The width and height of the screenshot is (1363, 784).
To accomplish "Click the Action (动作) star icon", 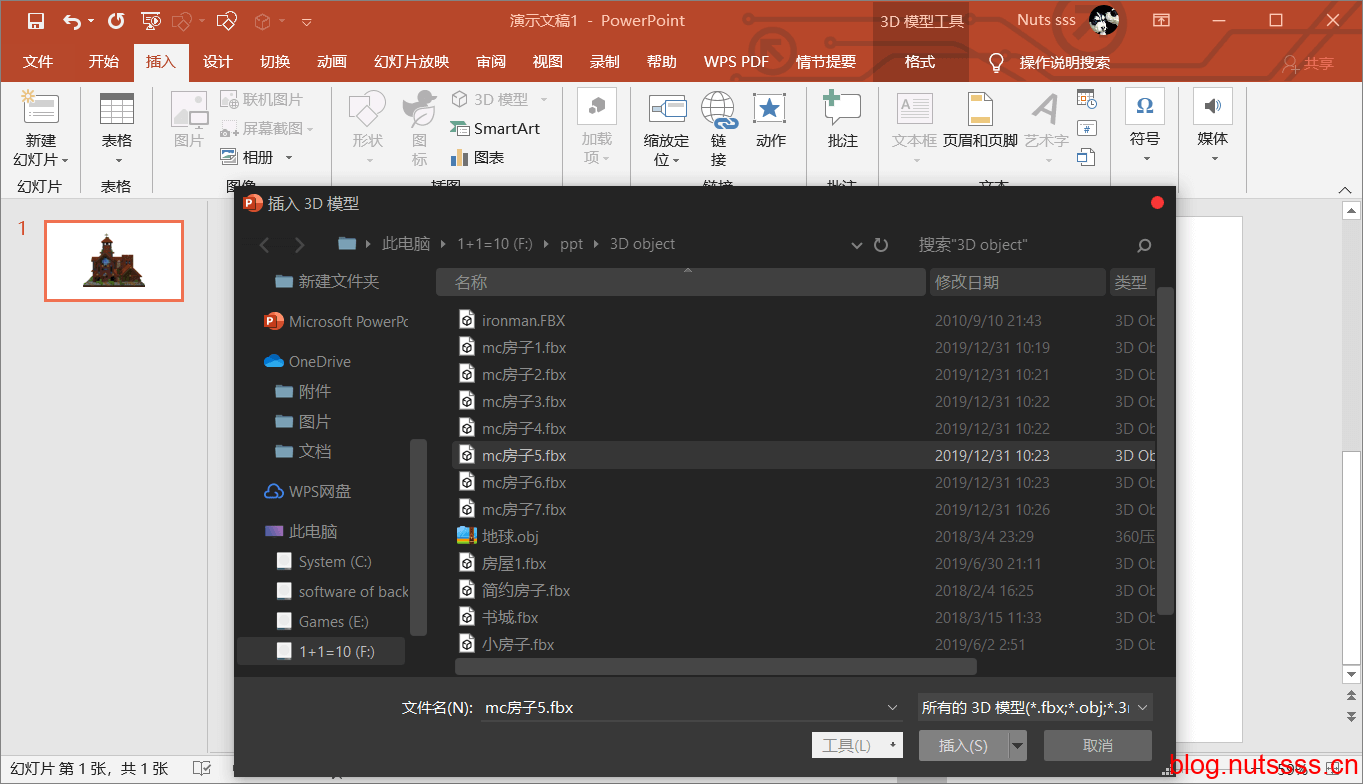I will click(770, 108).
